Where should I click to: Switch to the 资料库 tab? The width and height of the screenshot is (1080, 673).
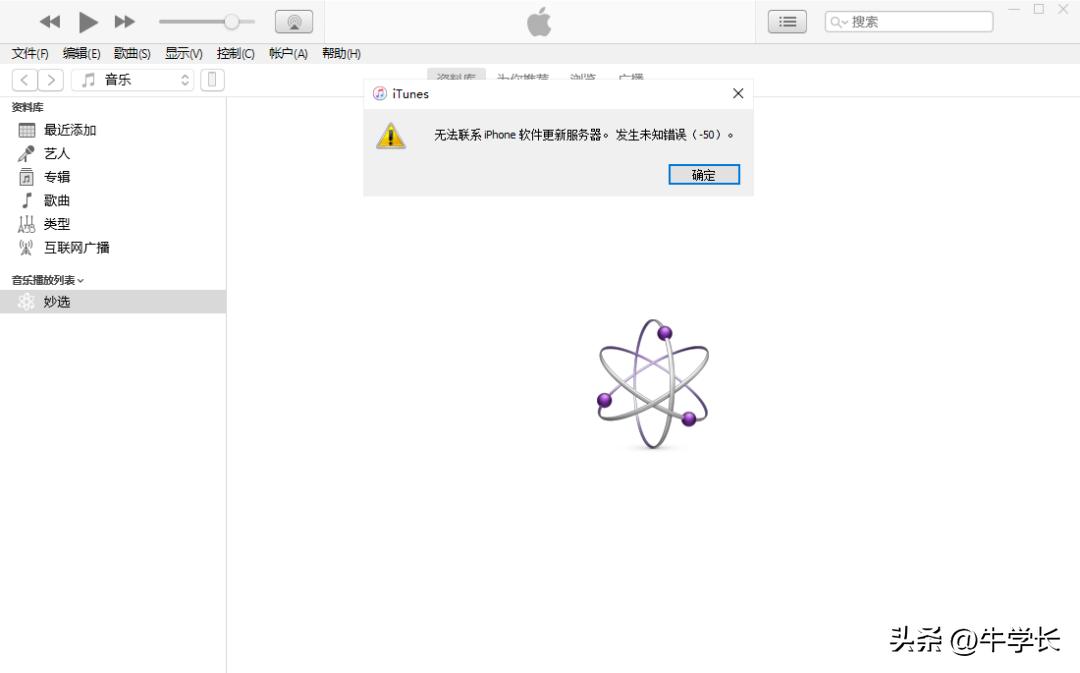tap(456, 77)
